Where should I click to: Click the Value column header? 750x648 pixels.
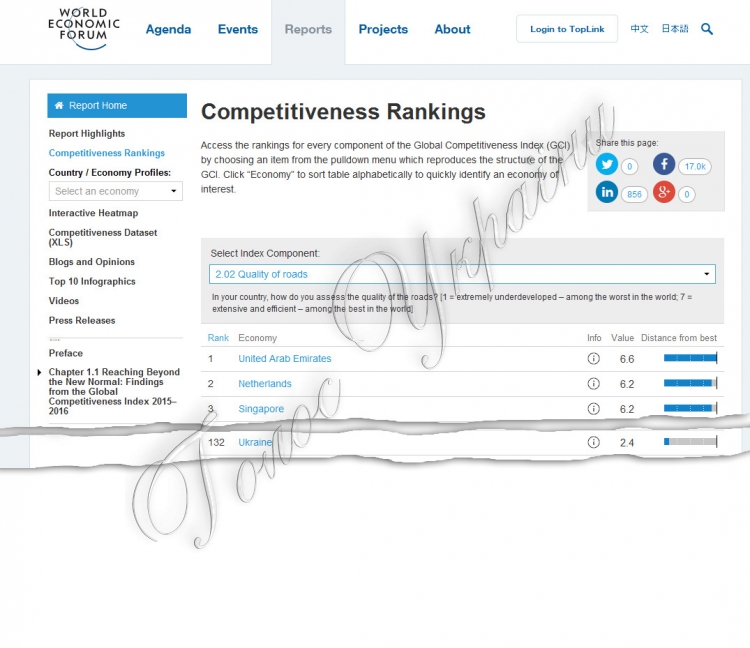pos(622,338)
